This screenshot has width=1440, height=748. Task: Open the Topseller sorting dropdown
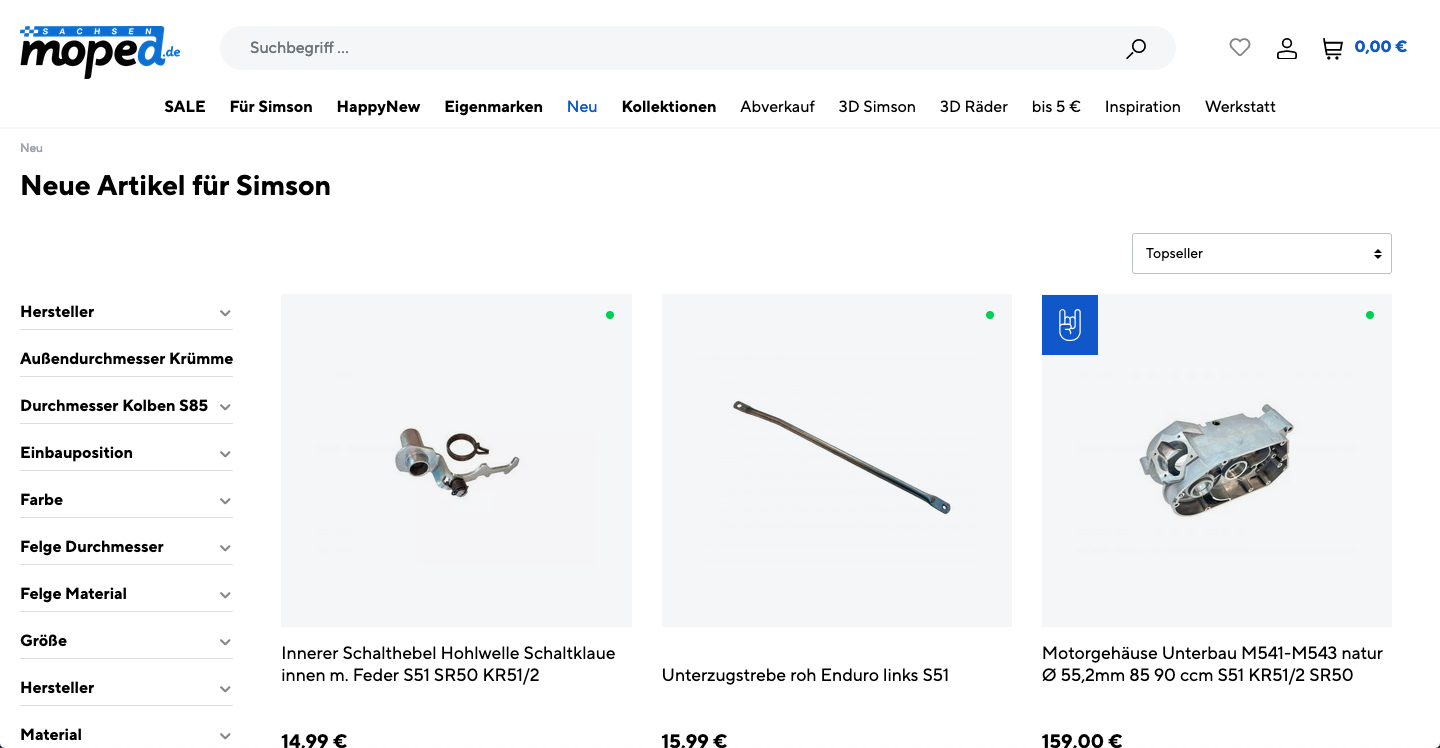tap(1262, 253)
